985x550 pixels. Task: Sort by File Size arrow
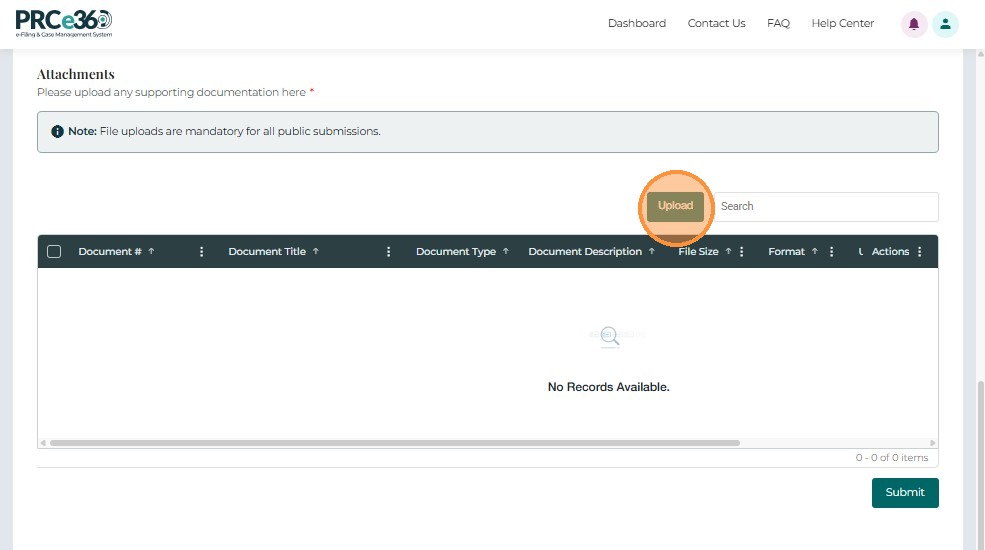coord(728,251)
